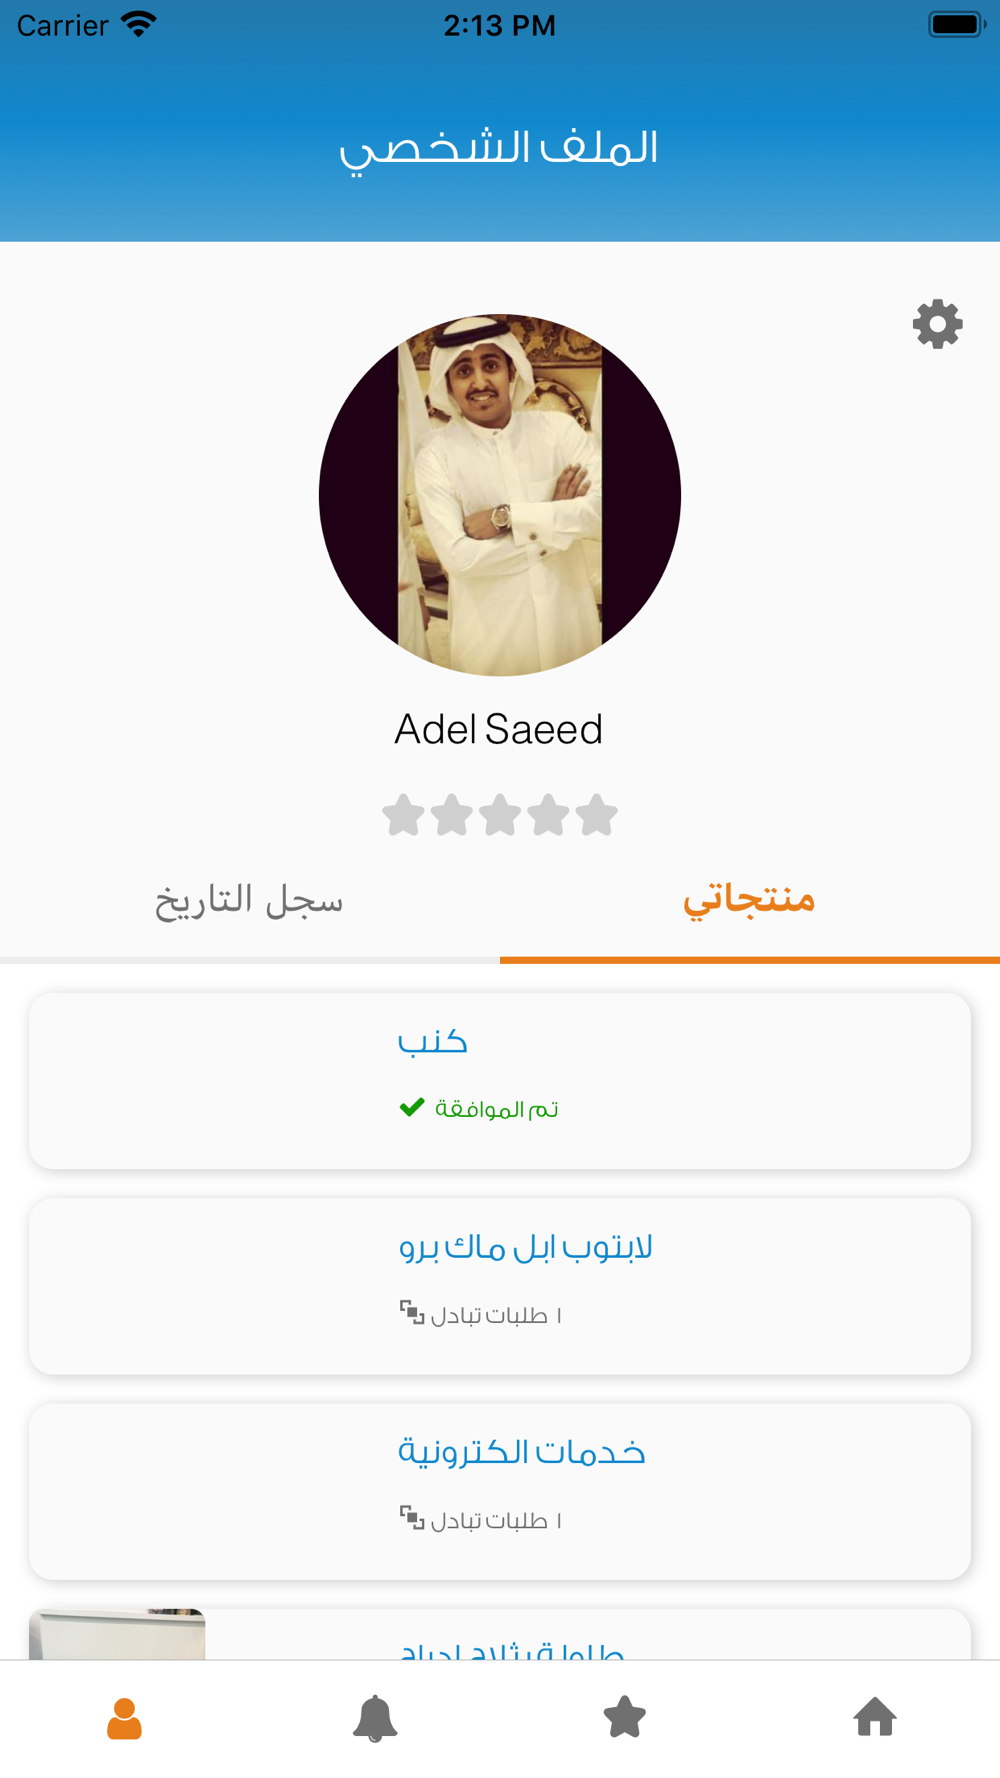The width and height of the screenshot is (1000, 1778).
Task: Click exchange requests icon under لابتوب ابل ماك برو
Action: click(x=412, y=1313)
